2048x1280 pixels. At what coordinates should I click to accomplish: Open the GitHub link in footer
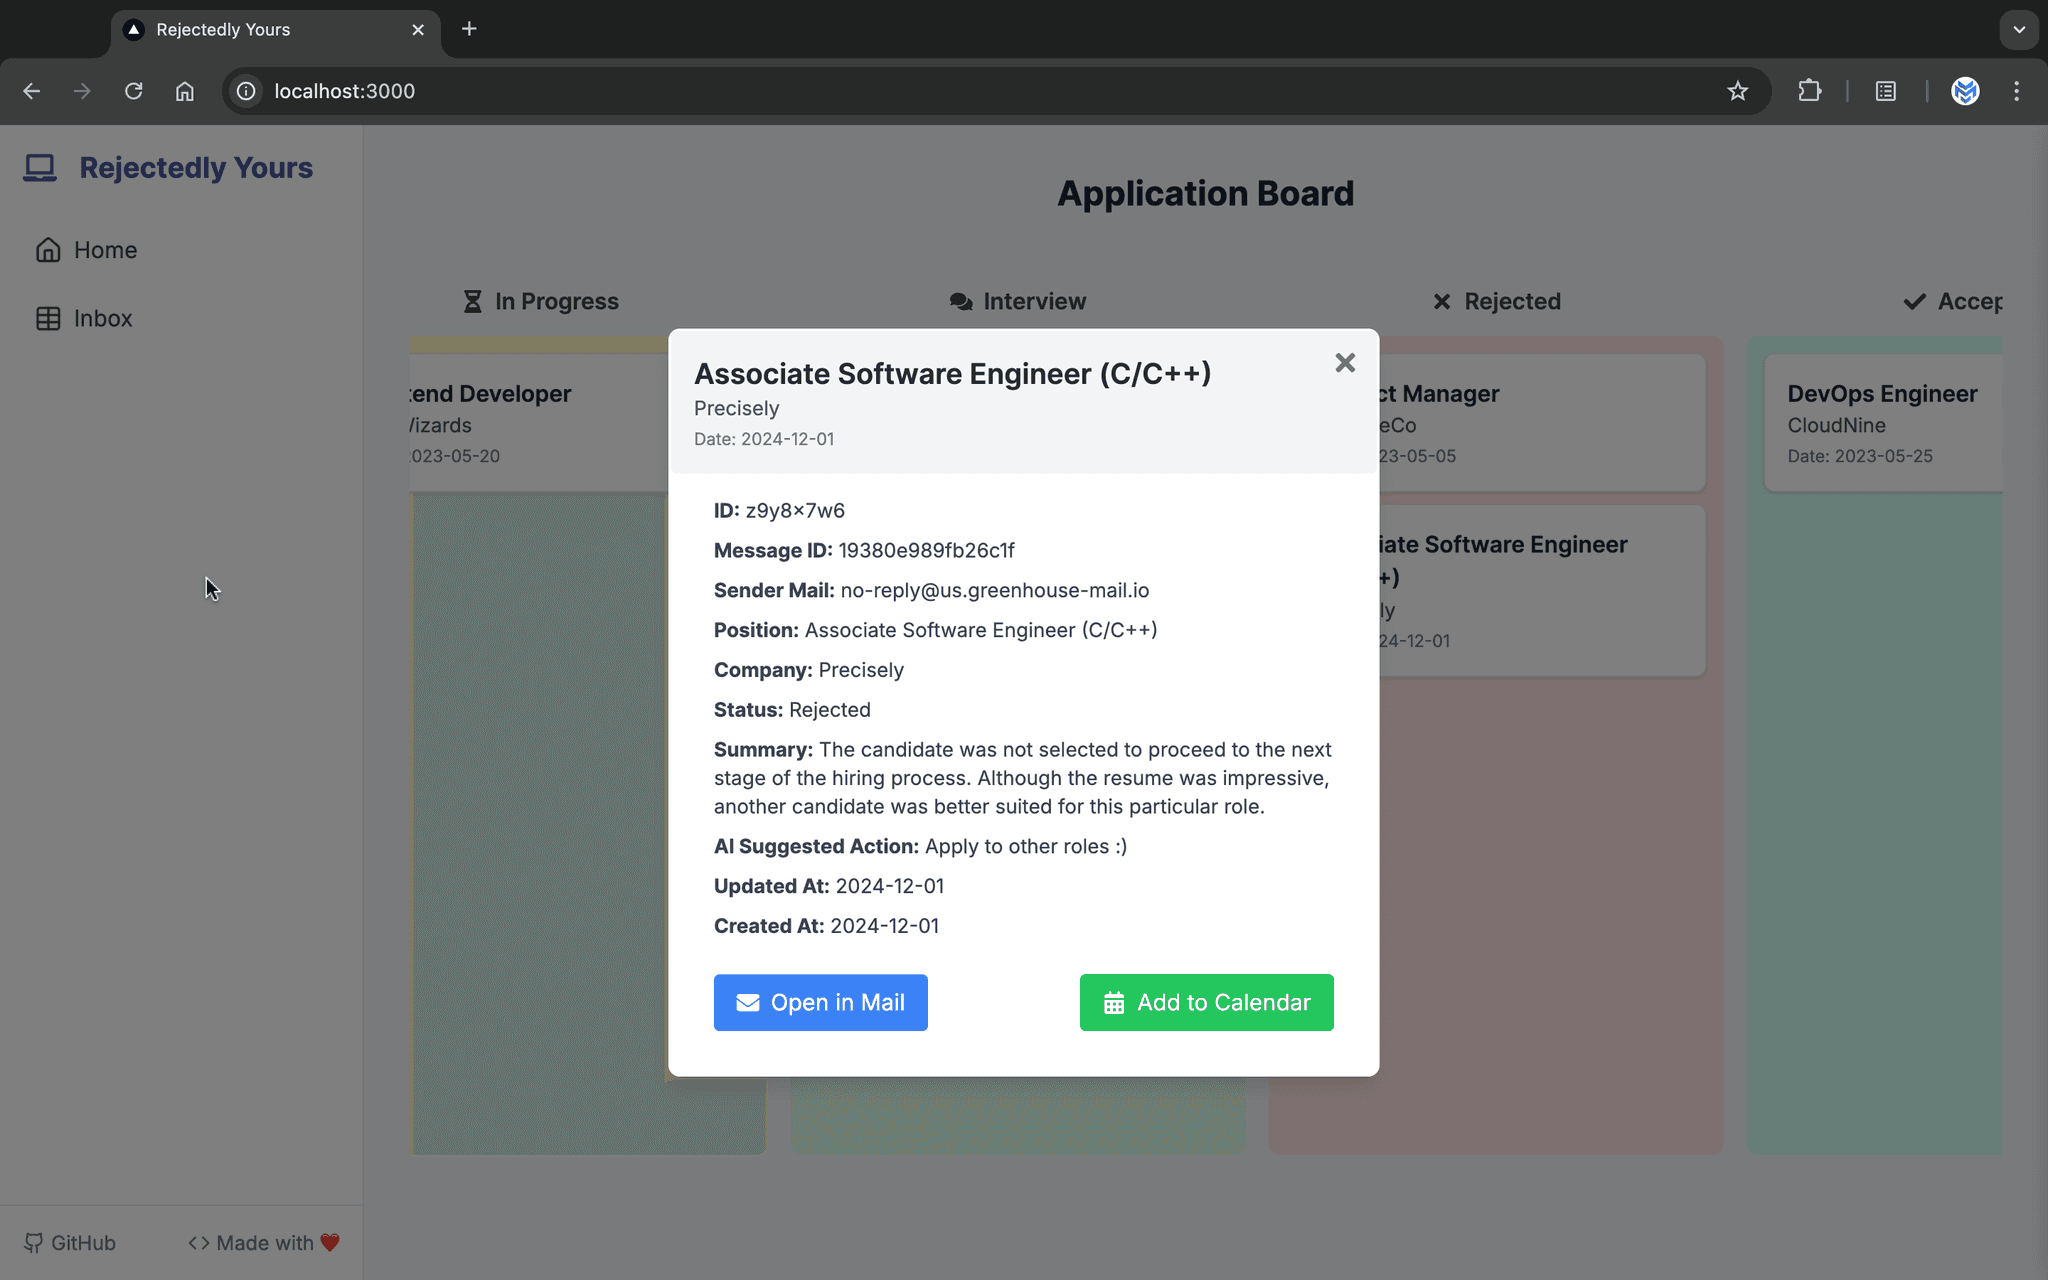pyautogui.click(x=70, y=1242)
